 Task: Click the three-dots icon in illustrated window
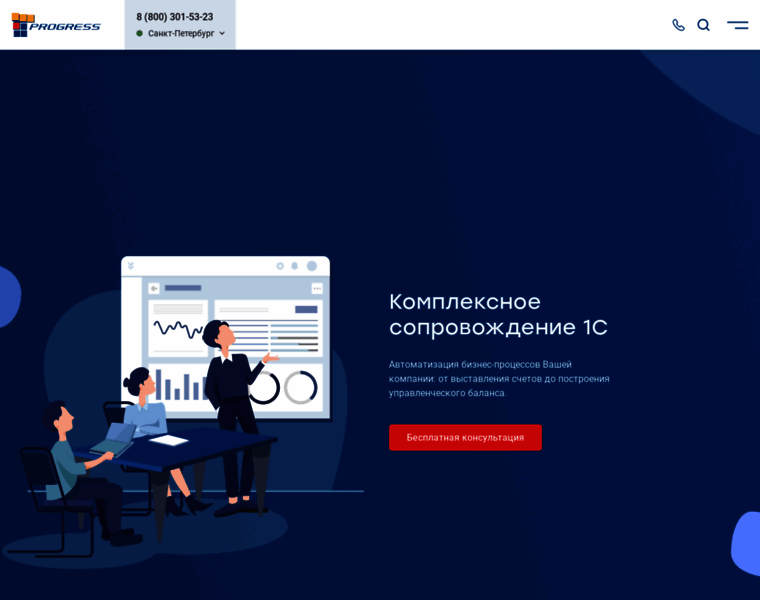(317, 288)
